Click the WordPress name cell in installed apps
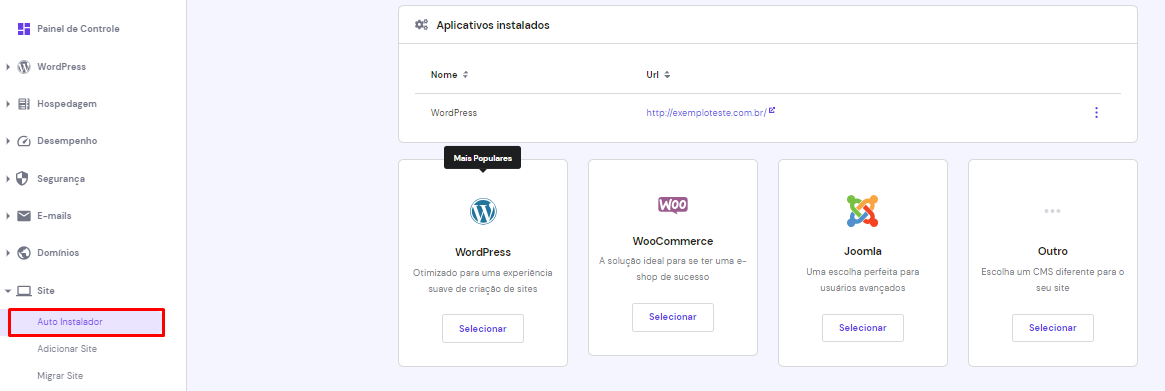The image size is (1165, 391). pyautogui.click(x=454, y=113)
